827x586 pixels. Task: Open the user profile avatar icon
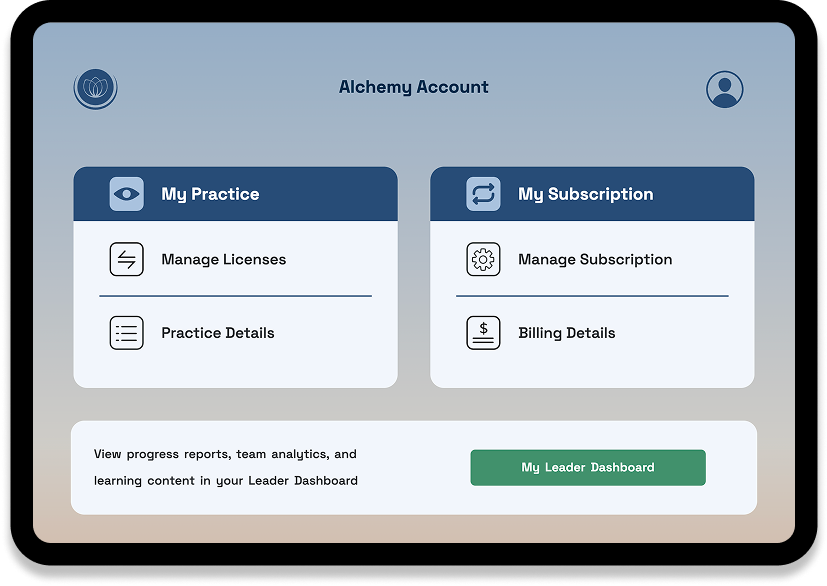click(724, 88)
